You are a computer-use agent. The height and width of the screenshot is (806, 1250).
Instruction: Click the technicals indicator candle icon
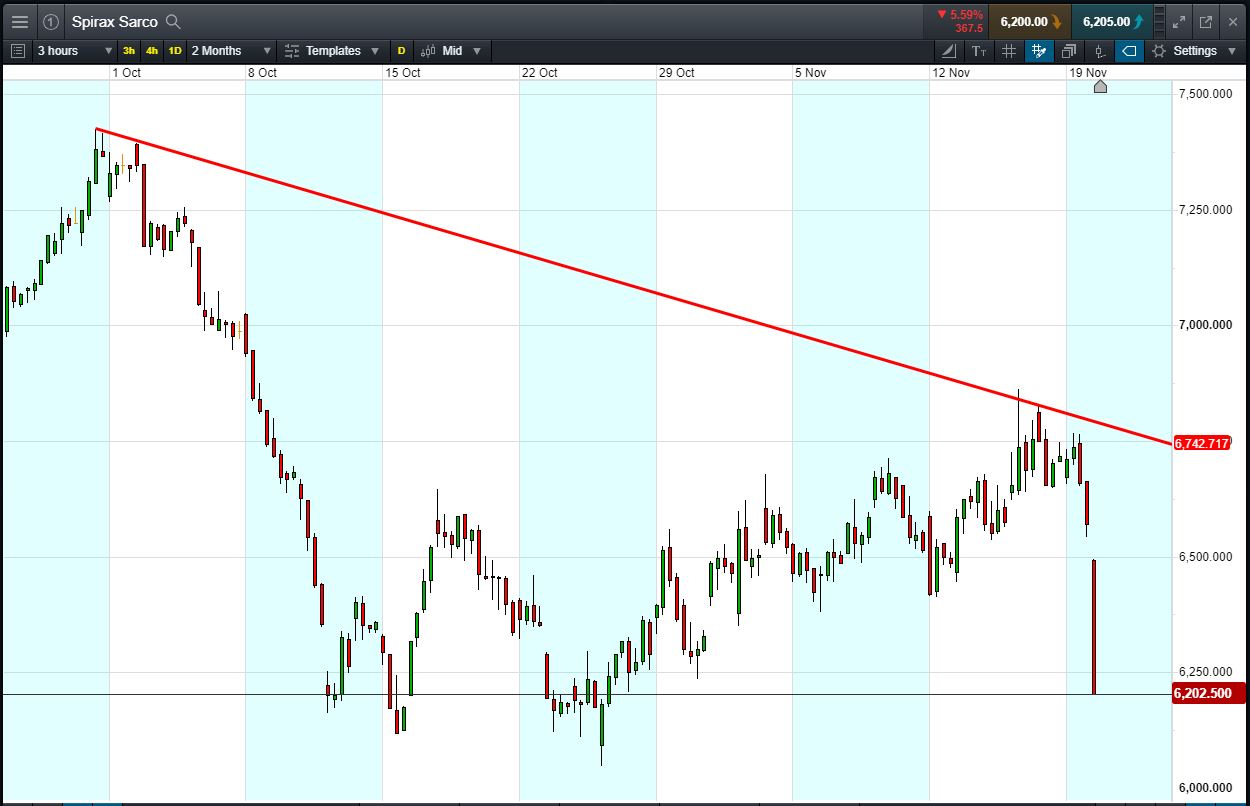click(1099, 50)
